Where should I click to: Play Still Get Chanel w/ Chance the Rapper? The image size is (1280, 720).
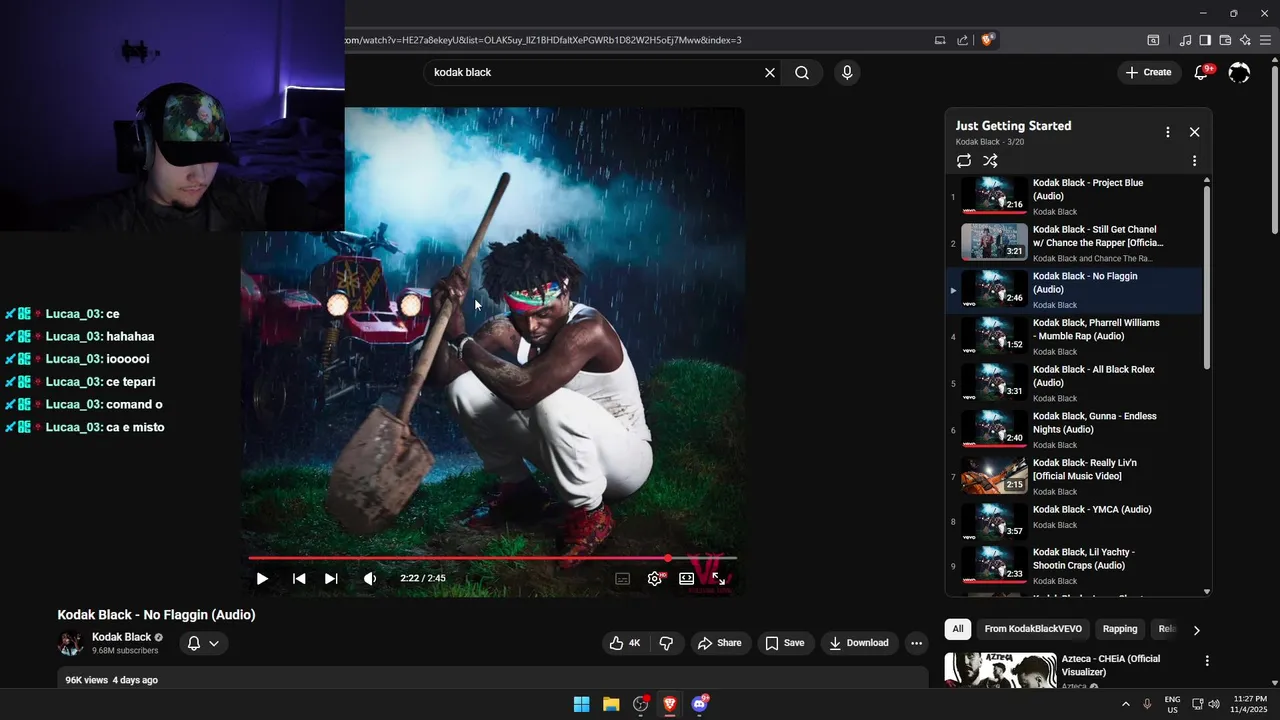1074,243
